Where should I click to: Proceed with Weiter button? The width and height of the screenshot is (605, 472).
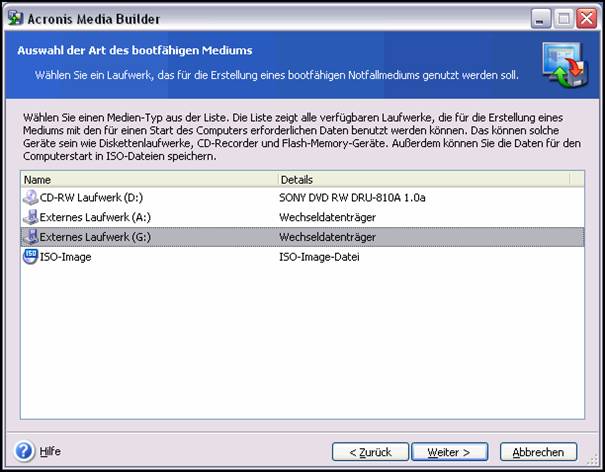[x=450, y=452]
